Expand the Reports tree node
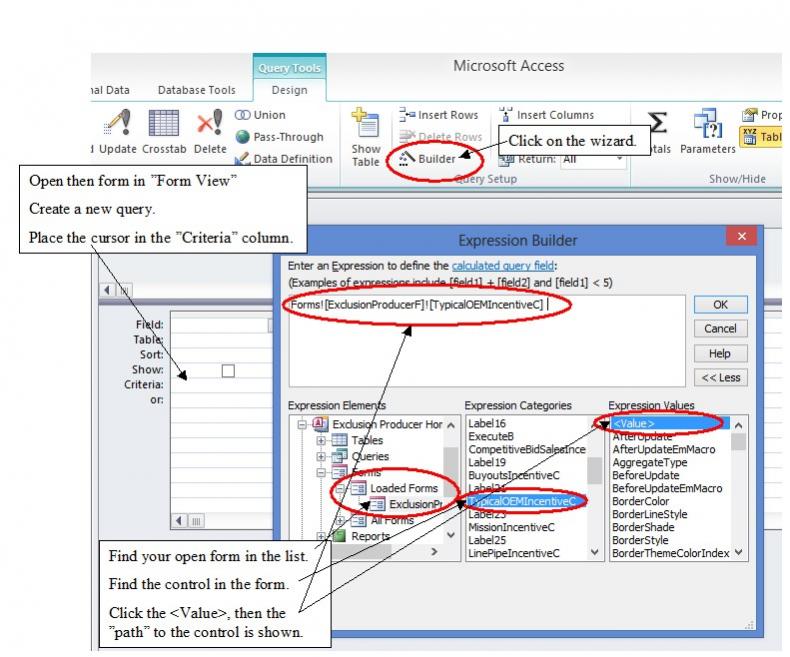This screenshot has height=657, width=790. tap(320, 536)
